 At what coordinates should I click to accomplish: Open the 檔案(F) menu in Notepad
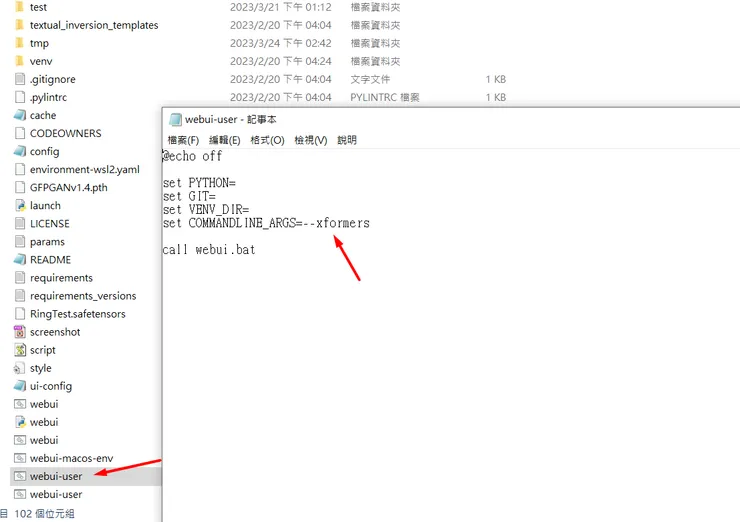[183, 140]
